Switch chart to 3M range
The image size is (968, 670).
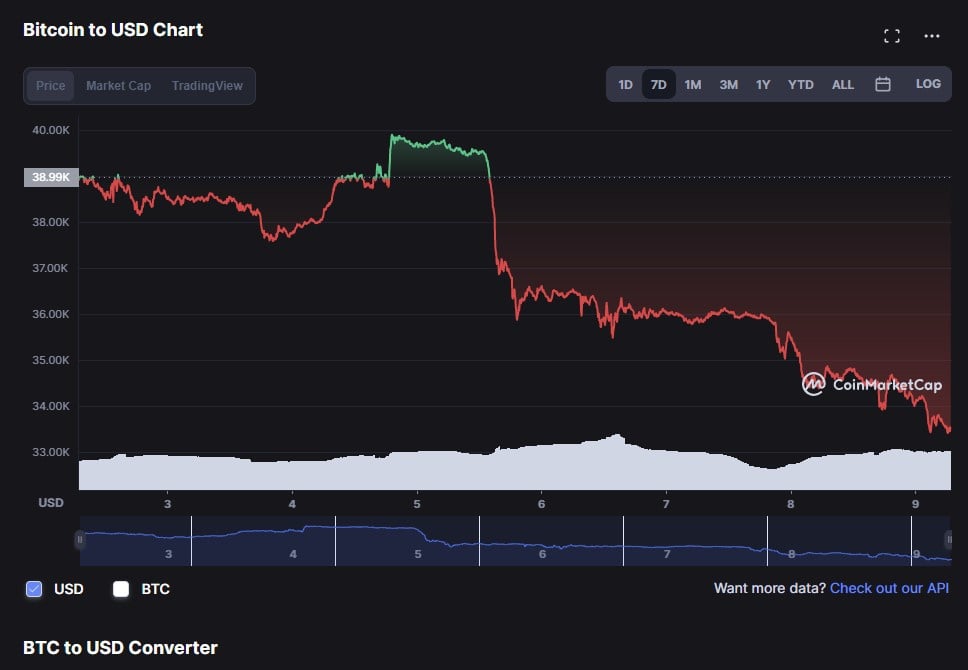pos(728,85)
